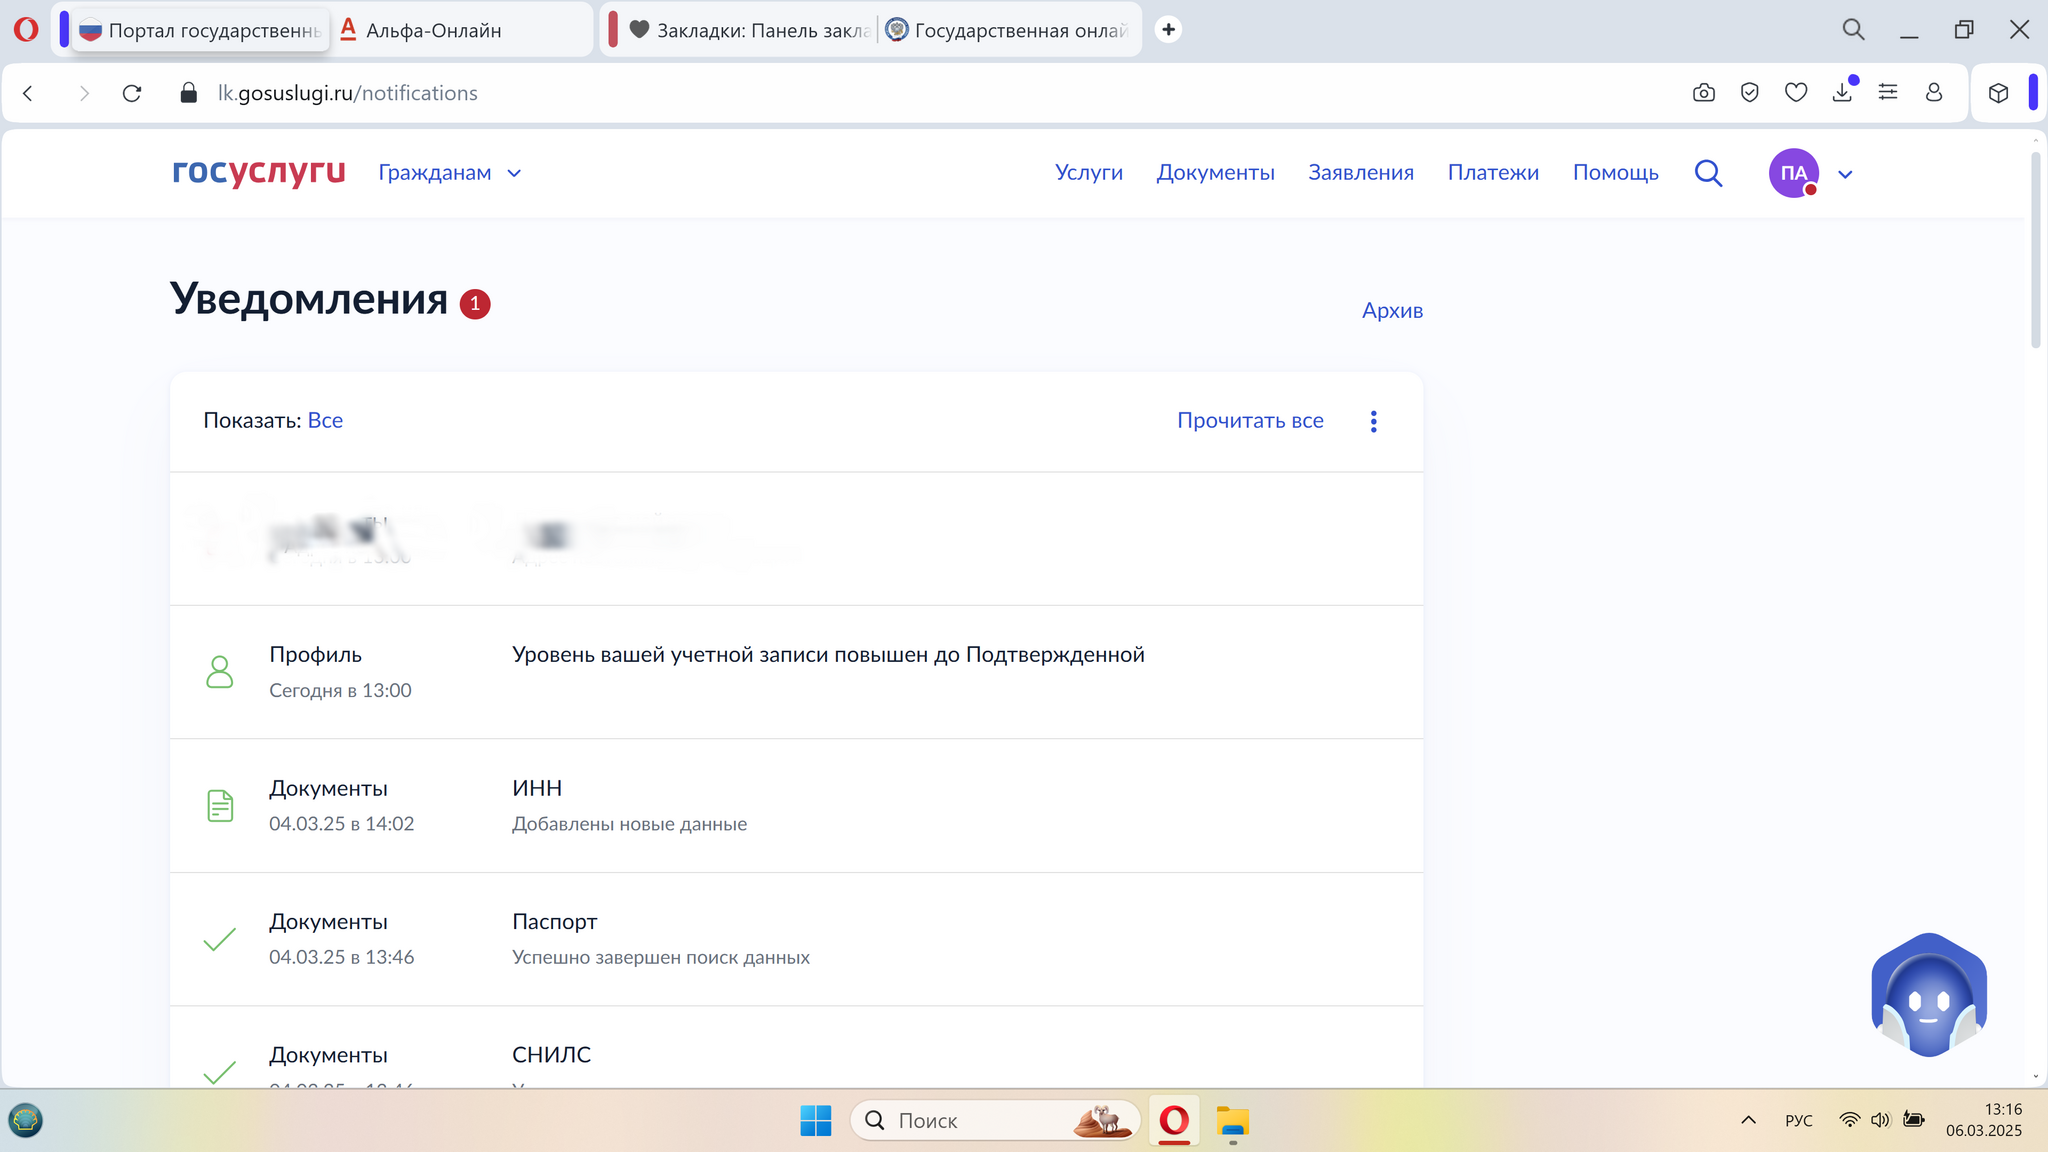Image resolution: width=2048 pixels, height=1152 pixels.
Task: Expand the chevron next to profile avatar
Action: tap(1845, 174)
